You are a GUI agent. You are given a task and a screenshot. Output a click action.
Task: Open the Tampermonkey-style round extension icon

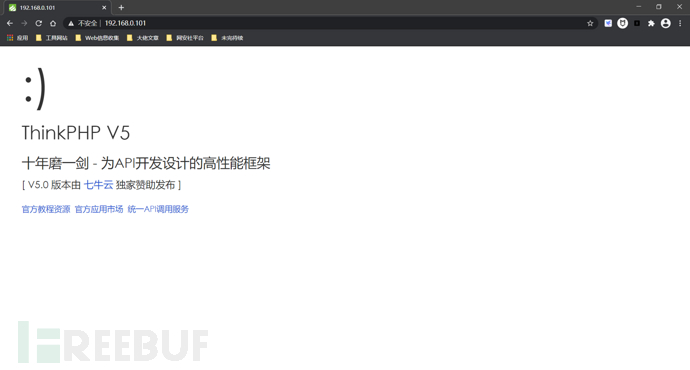pos(622,23)
